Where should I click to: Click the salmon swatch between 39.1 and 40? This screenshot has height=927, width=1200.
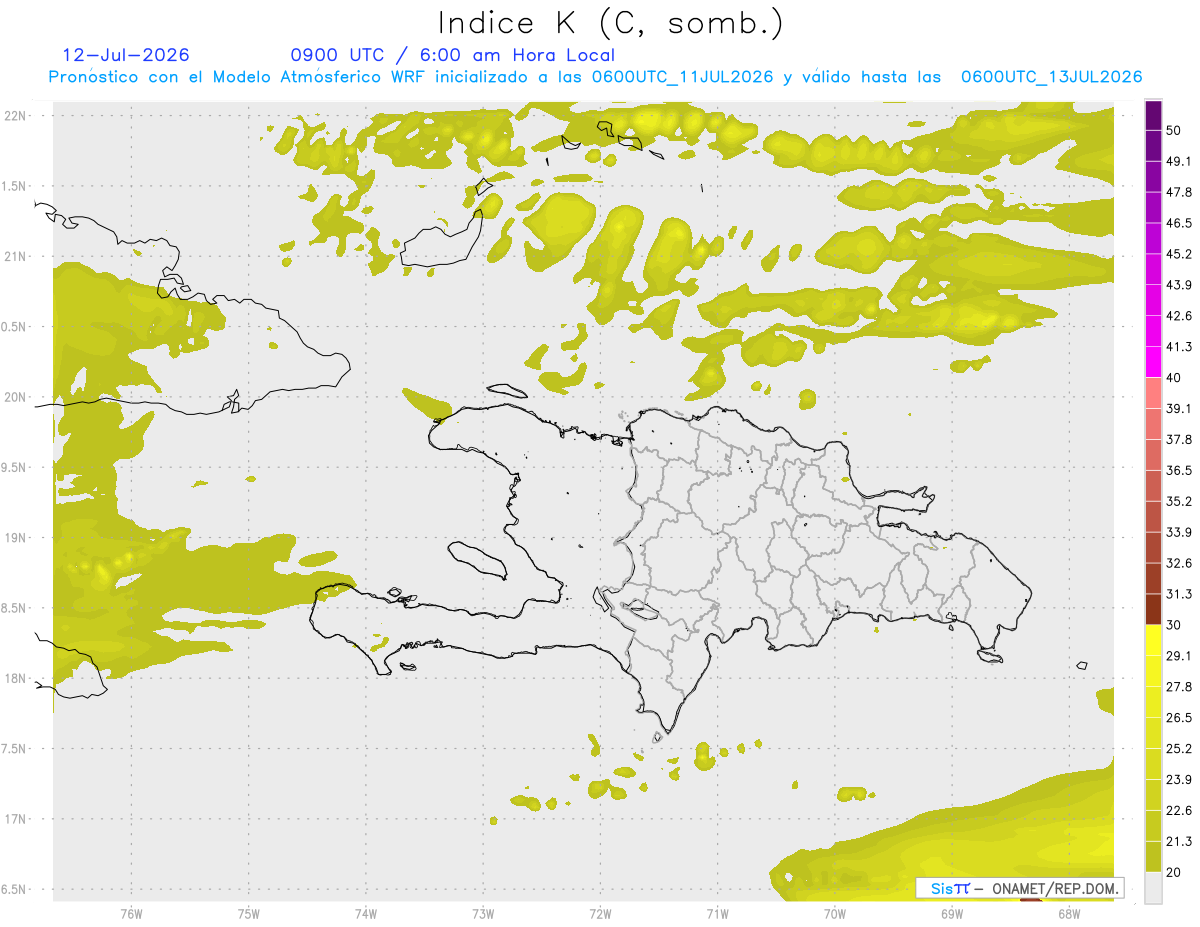click(x=1153, y=393)
